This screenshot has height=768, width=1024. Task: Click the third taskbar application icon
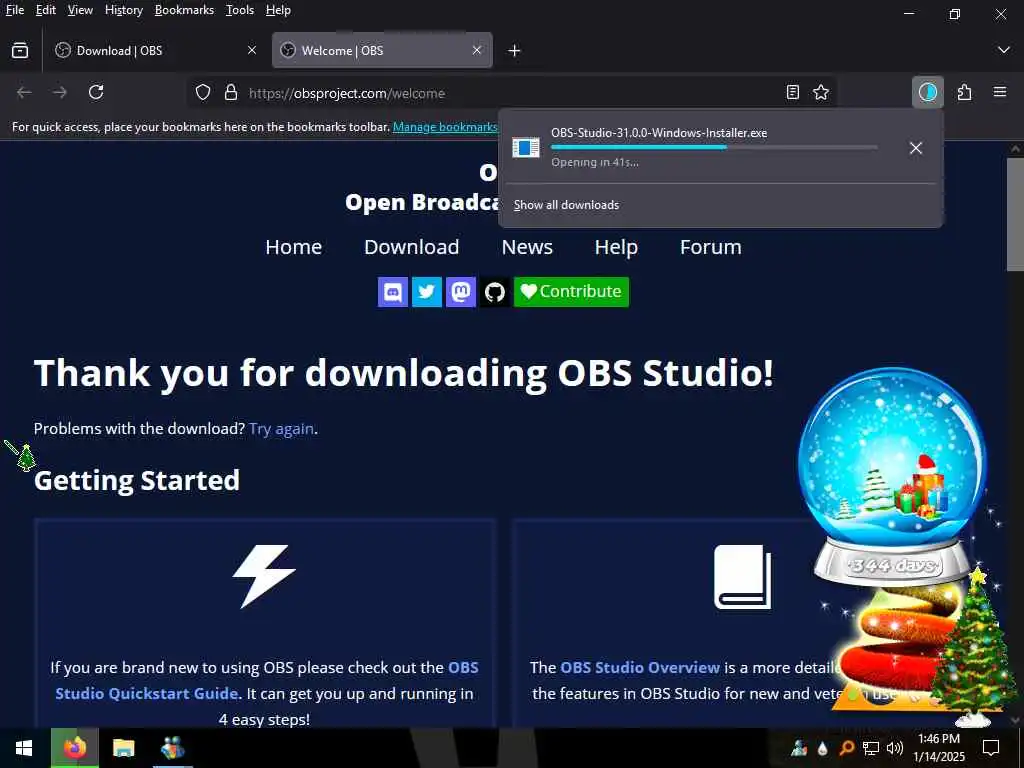click(x=172, y=748)
